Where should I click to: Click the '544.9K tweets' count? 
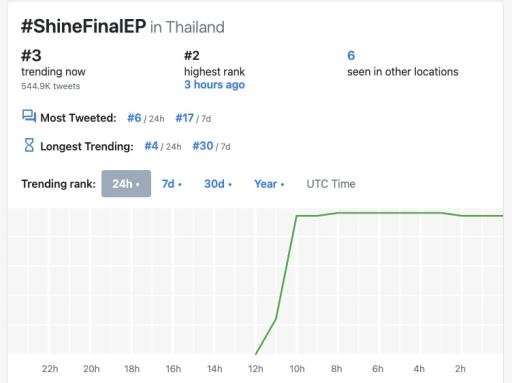coord(51,86)
